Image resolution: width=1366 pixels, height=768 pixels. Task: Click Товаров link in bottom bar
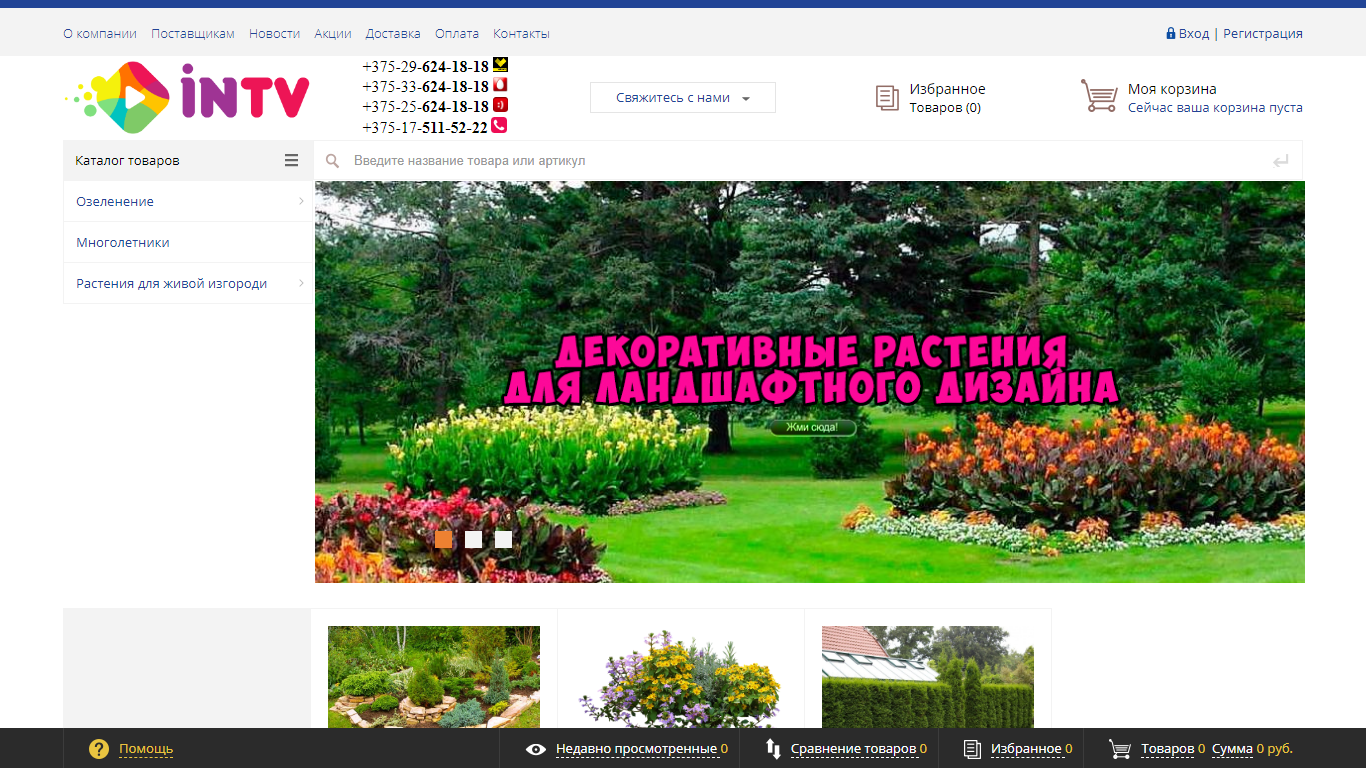pyautogui.click(x=1167, y=748)
